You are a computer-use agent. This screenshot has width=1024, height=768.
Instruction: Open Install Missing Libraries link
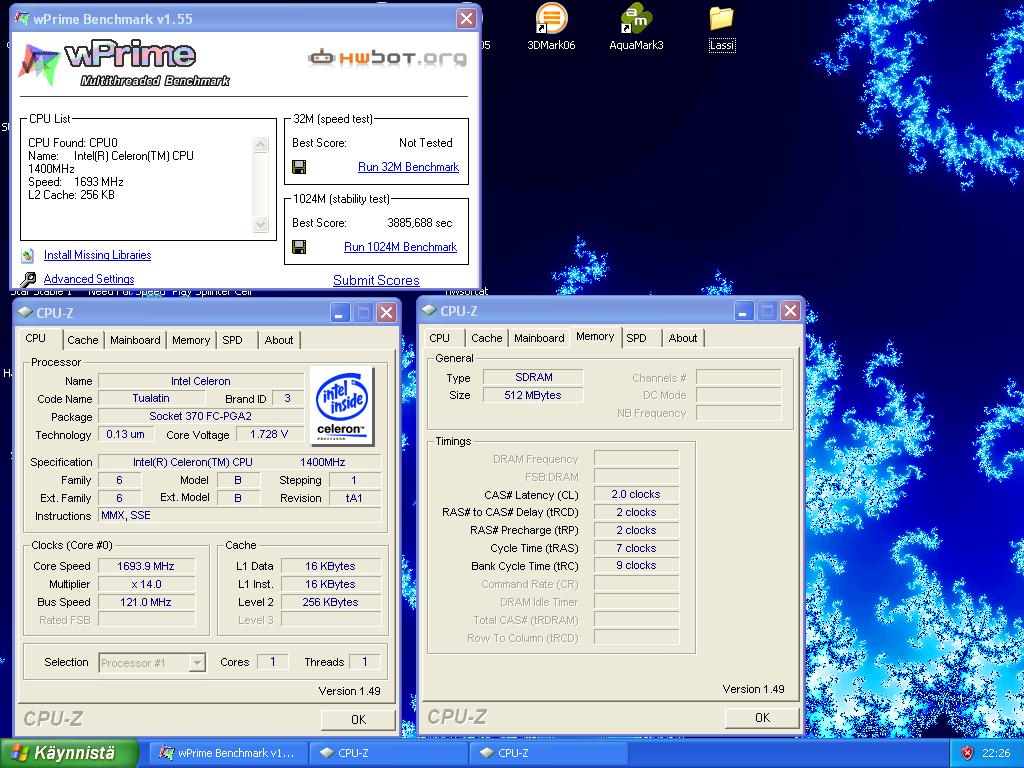coord(97,255)
